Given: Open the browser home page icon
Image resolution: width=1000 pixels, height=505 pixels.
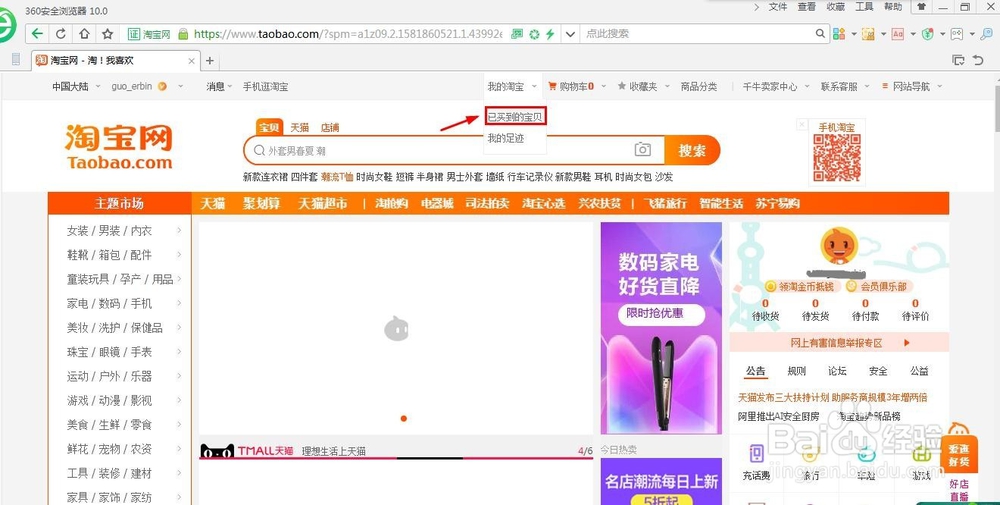Looking at the screenshot, I should tap(84, 34).
